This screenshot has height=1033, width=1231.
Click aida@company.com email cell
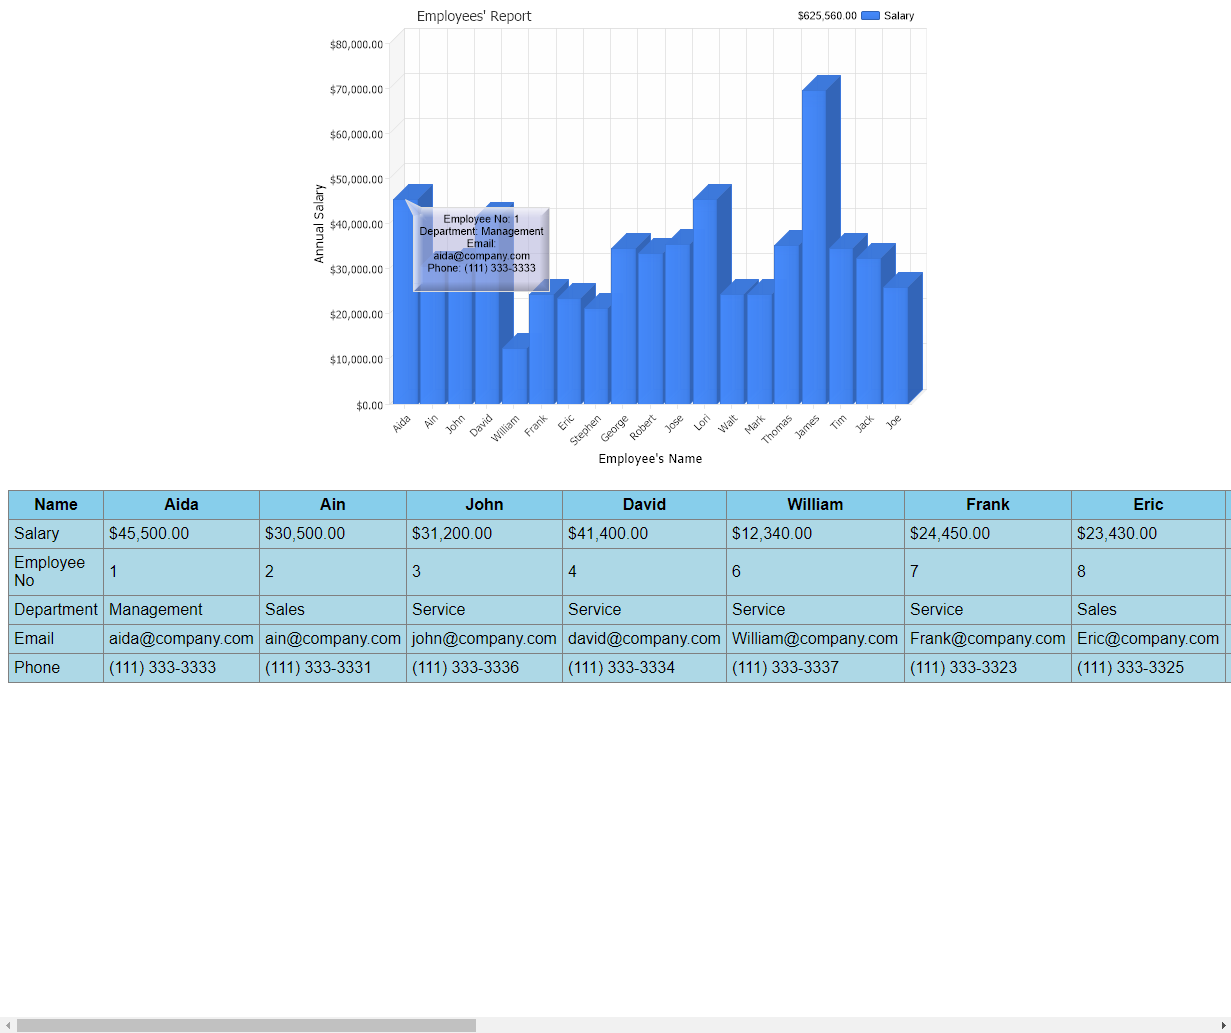(x=181, y=638)
